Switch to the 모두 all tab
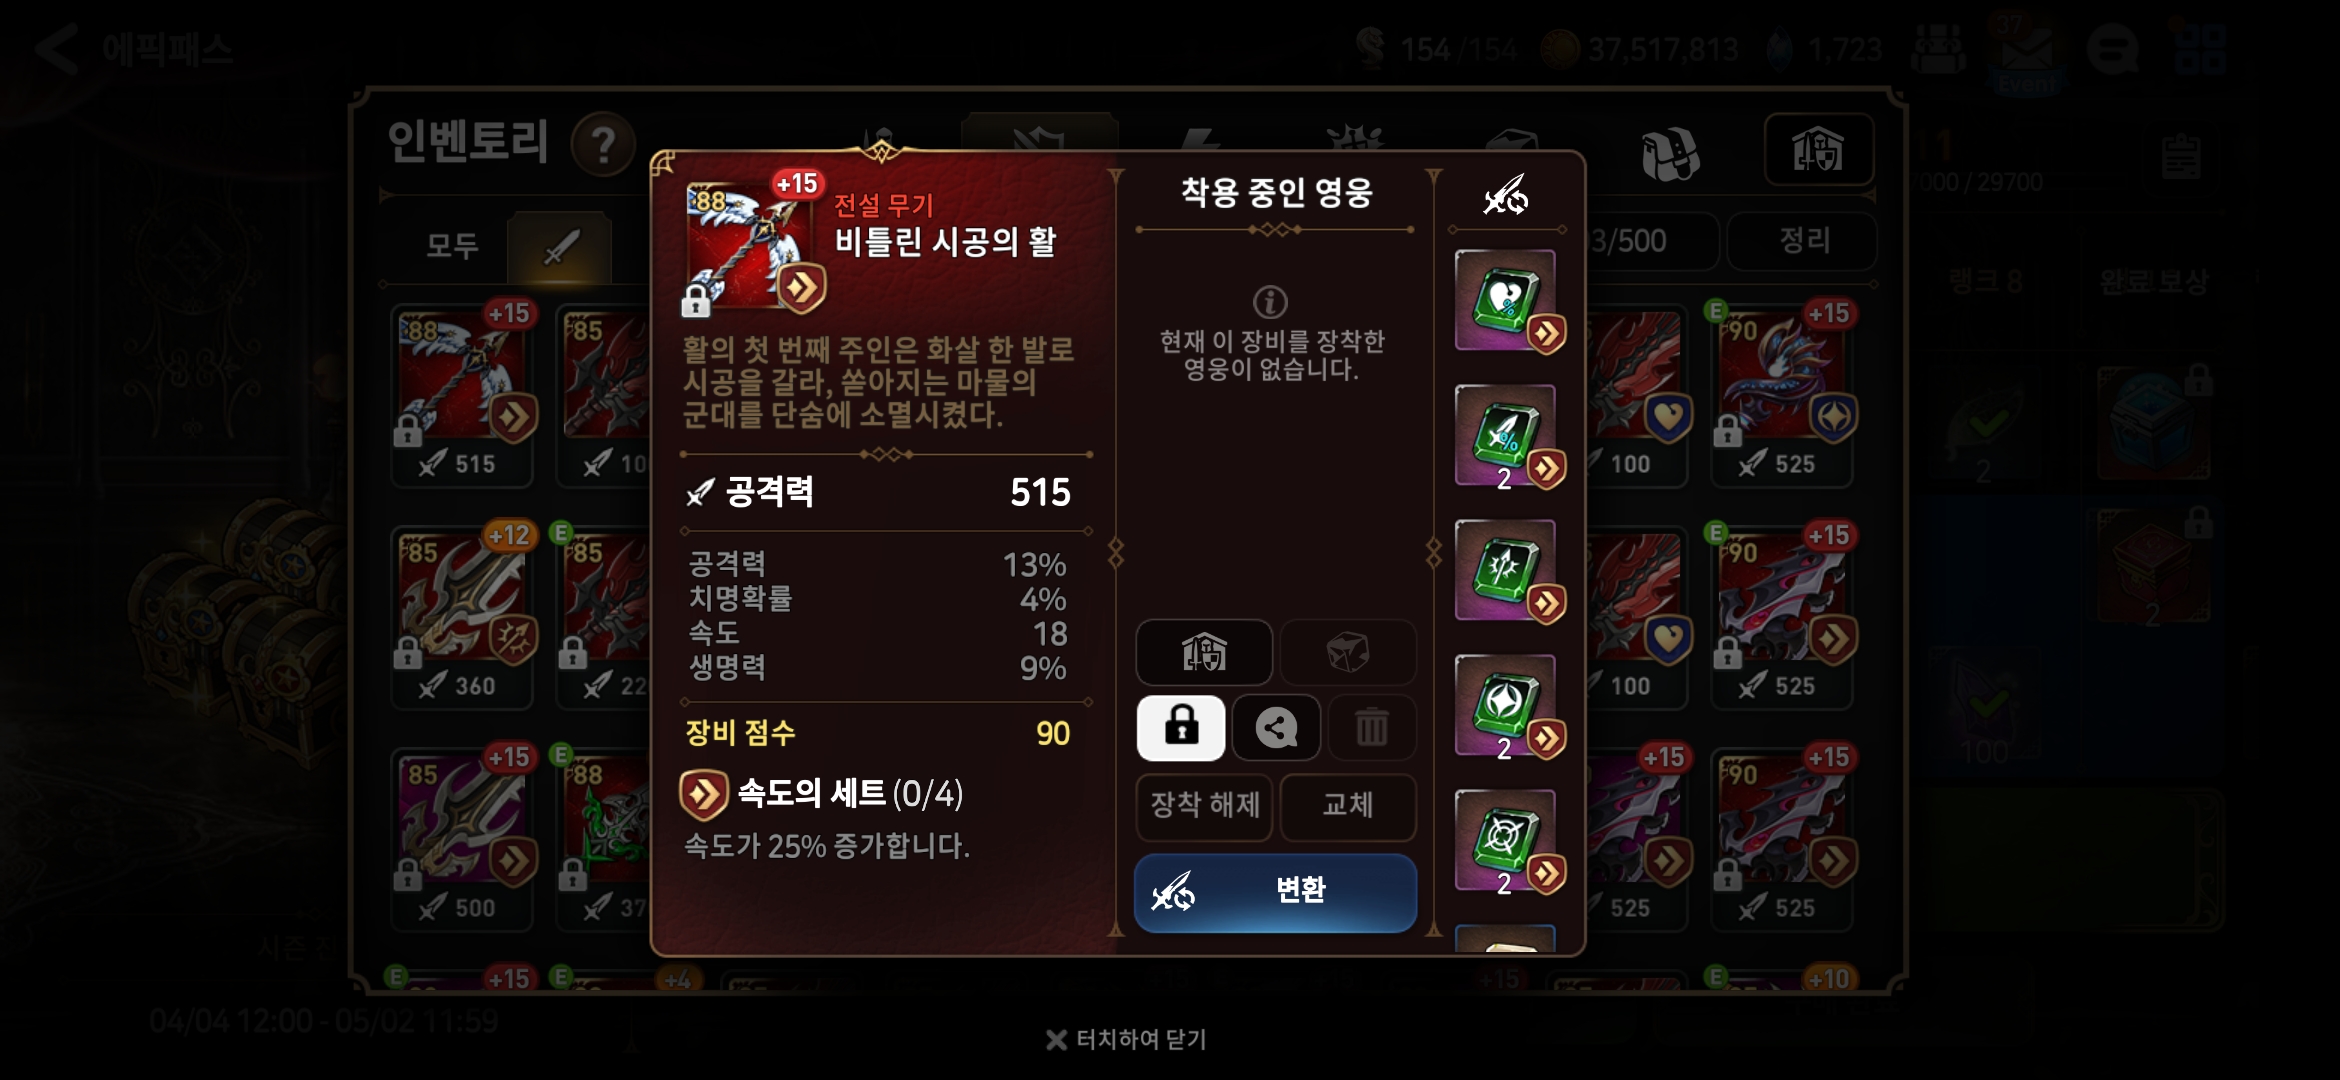Image resolution: width=2340 pixels, height=1080 pixels. click(452, 245)
